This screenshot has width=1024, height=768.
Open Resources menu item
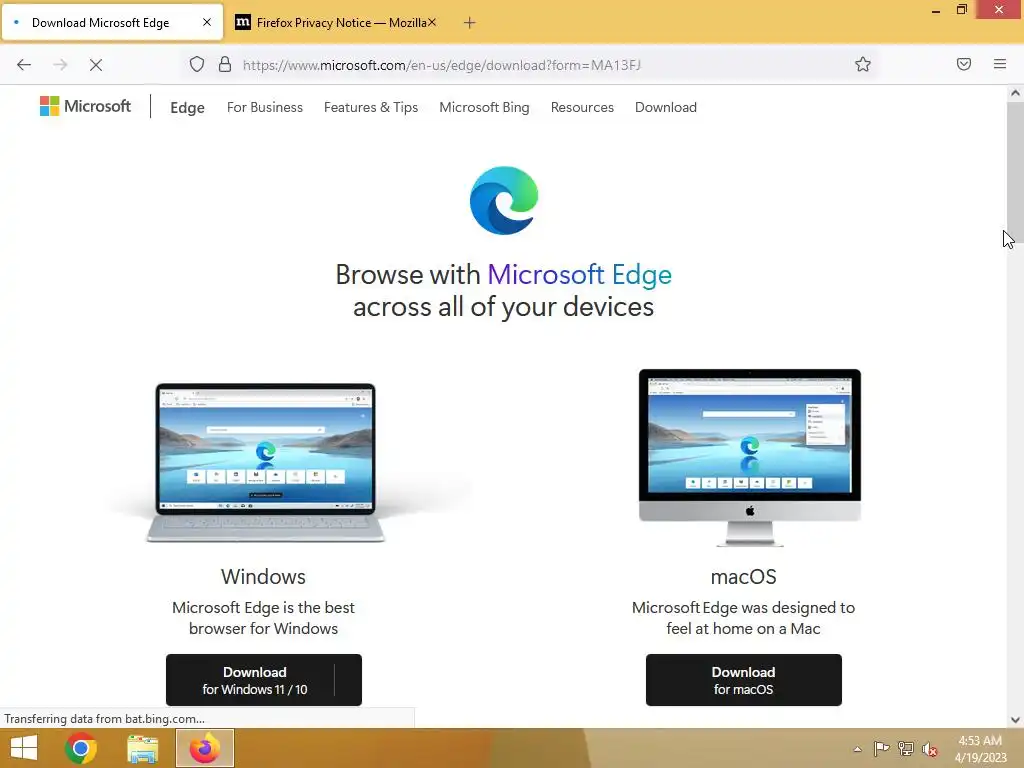[x=582, y=107]
